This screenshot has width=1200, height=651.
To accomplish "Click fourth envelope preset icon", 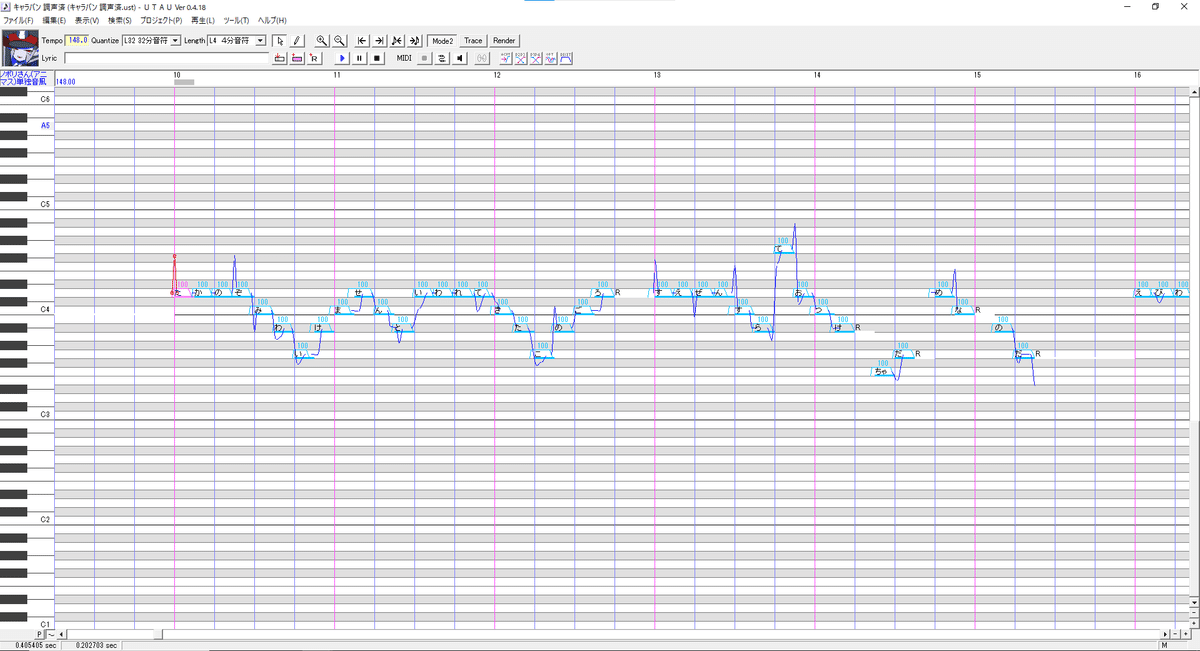I will pyautogui.click(x=551, y=58).
